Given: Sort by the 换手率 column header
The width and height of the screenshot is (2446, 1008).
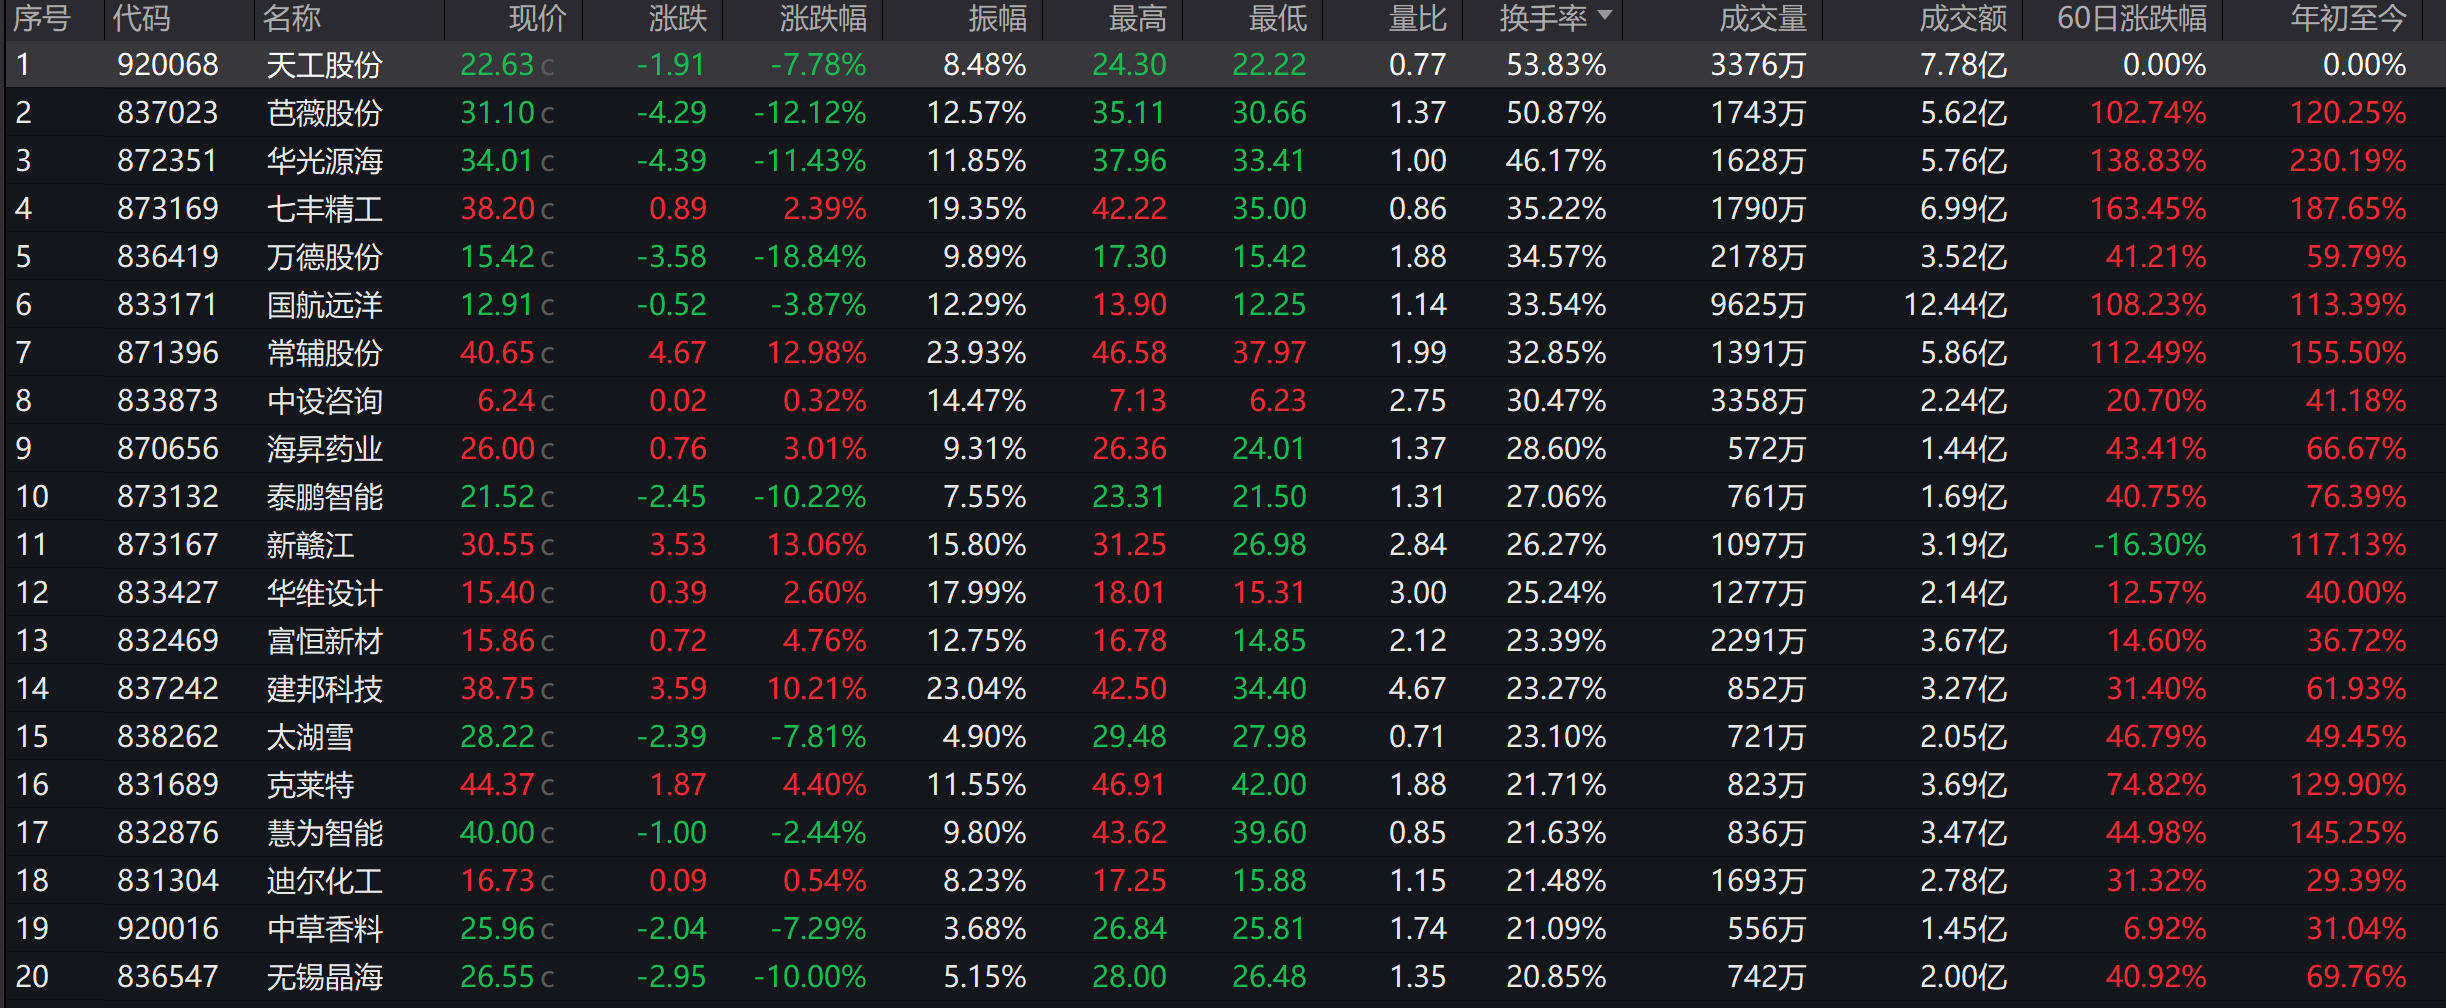Looking at the screenshot, I should point(1543,18).
